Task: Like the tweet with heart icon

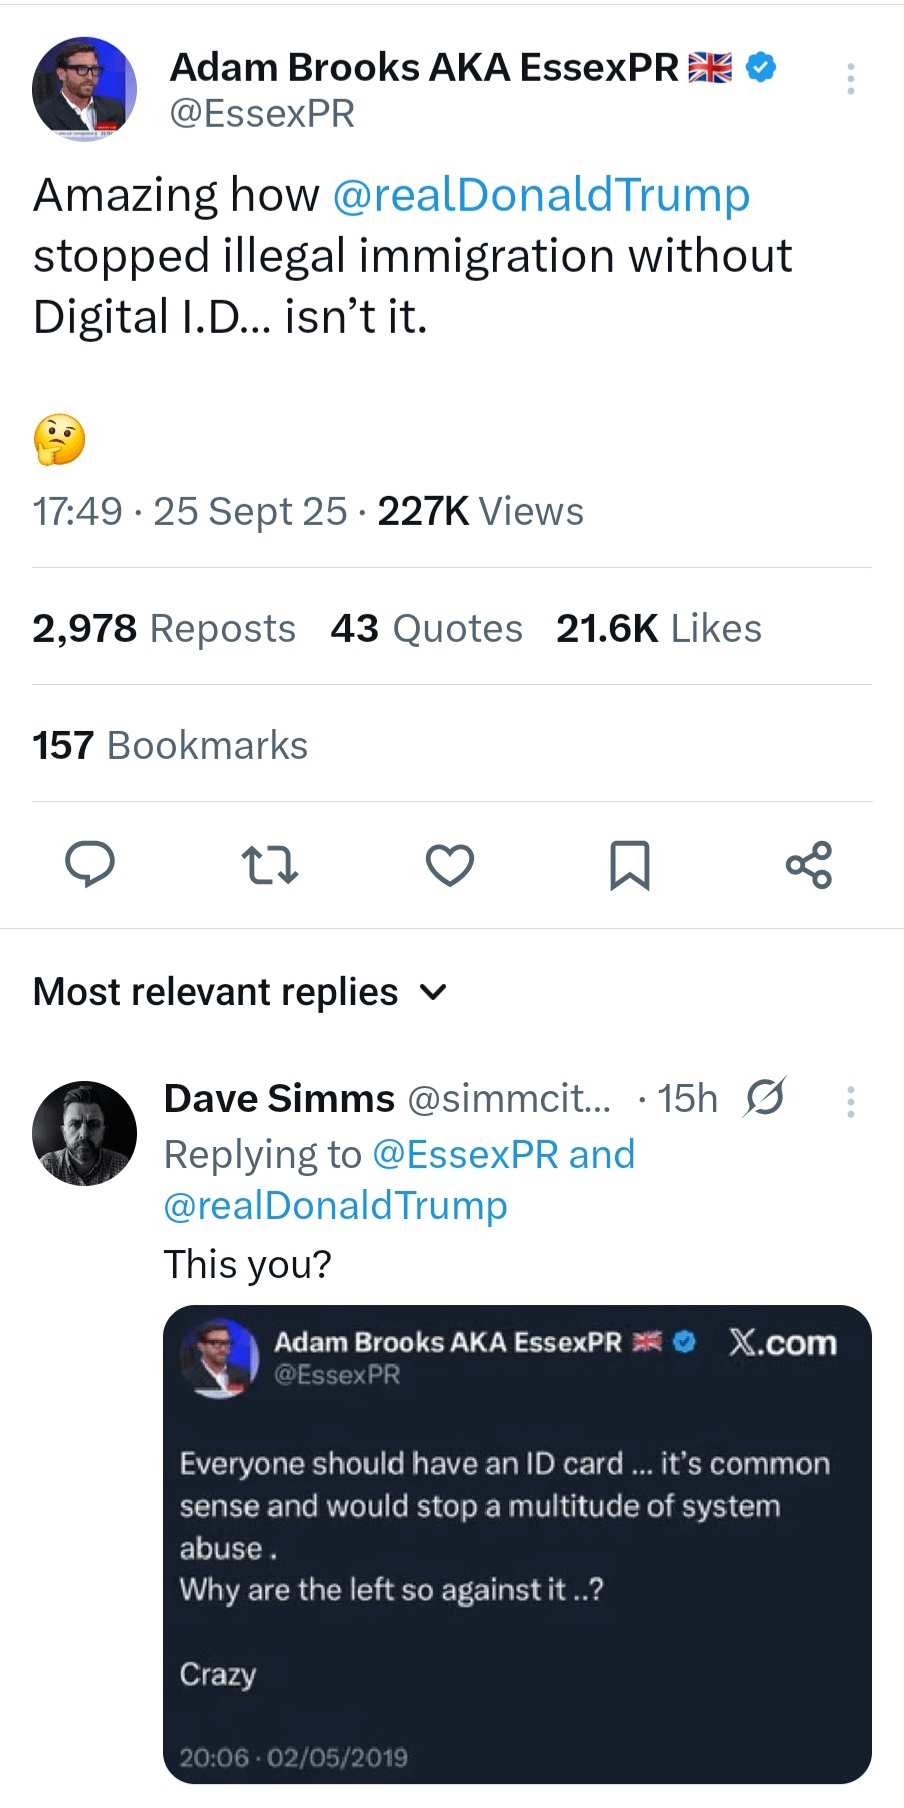Action: (x=450, y=865)
